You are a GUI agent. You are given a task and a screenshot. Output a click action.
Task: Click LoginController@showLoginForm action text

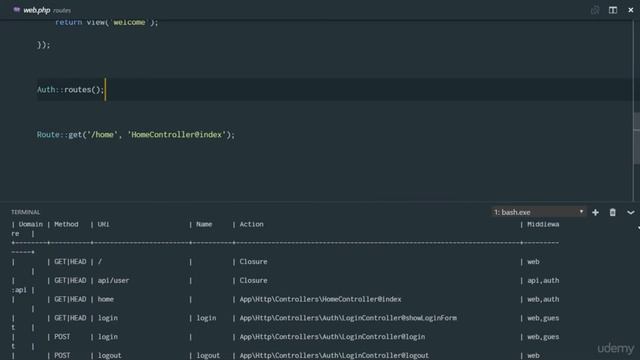348,318
